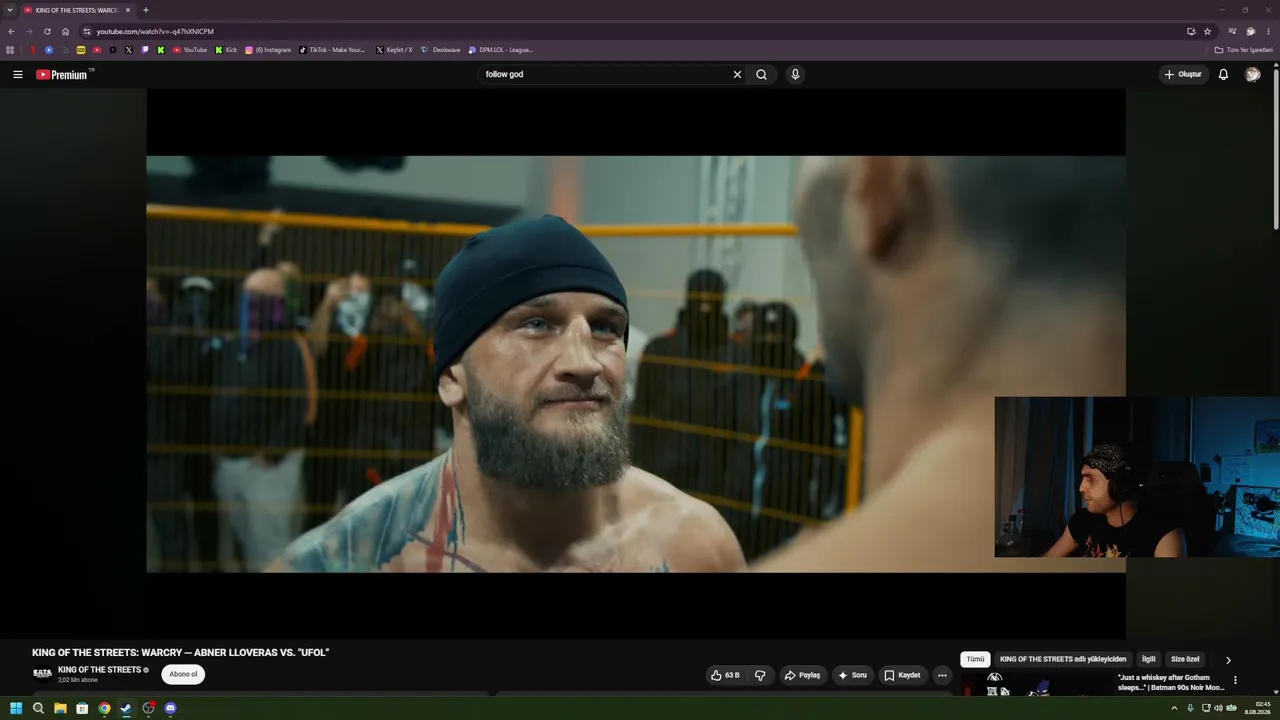Open the Soru ask button

[x=852, y=675]
